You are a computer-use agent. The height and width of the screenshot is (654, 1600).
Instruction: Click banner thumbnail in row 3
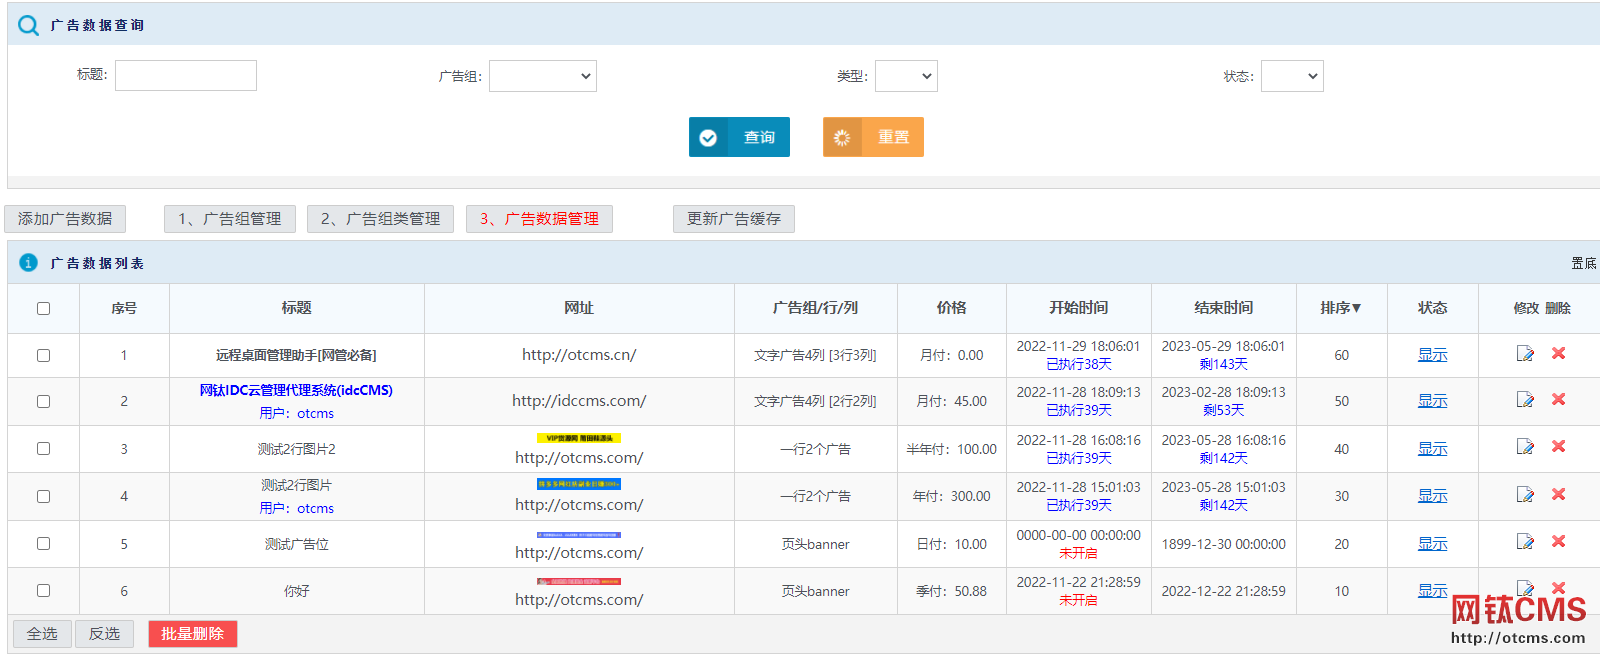coord(579,438)
